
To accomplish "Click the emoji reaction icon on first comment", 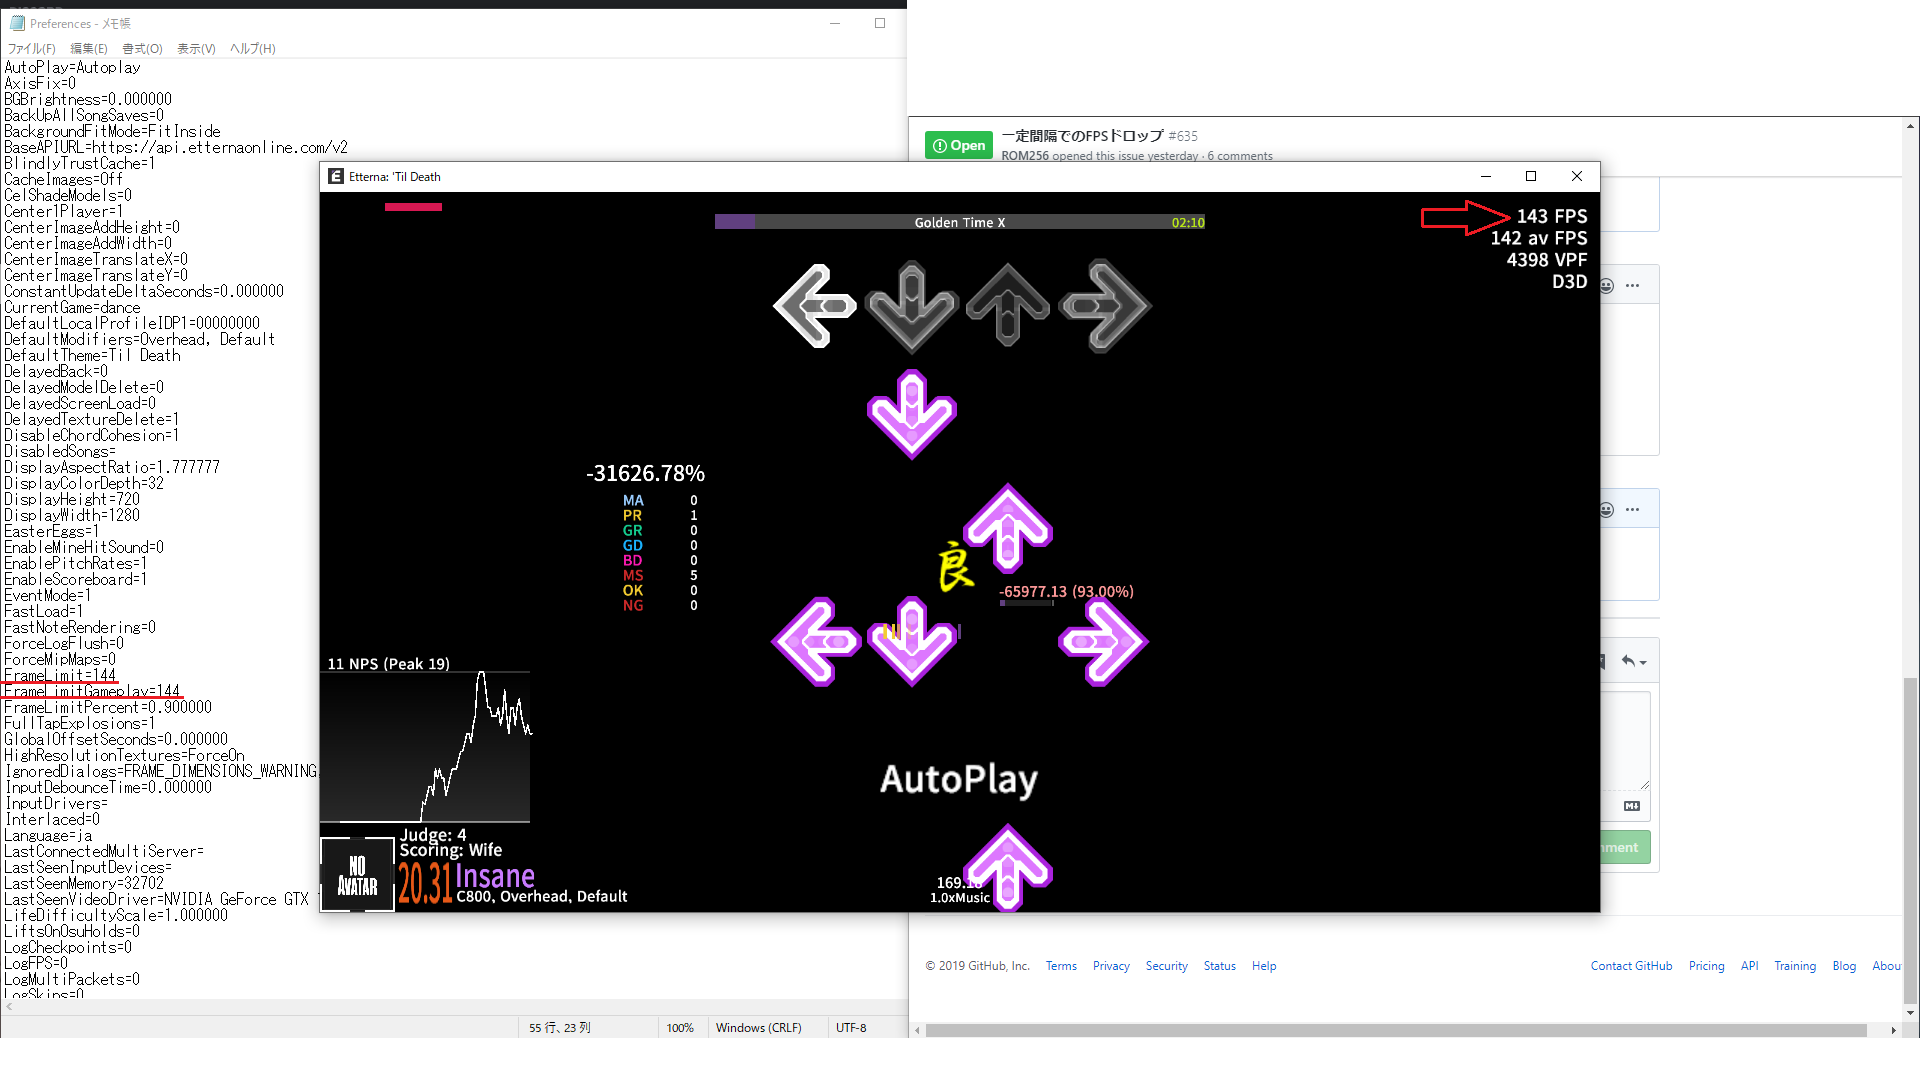I will (1607, 286).
